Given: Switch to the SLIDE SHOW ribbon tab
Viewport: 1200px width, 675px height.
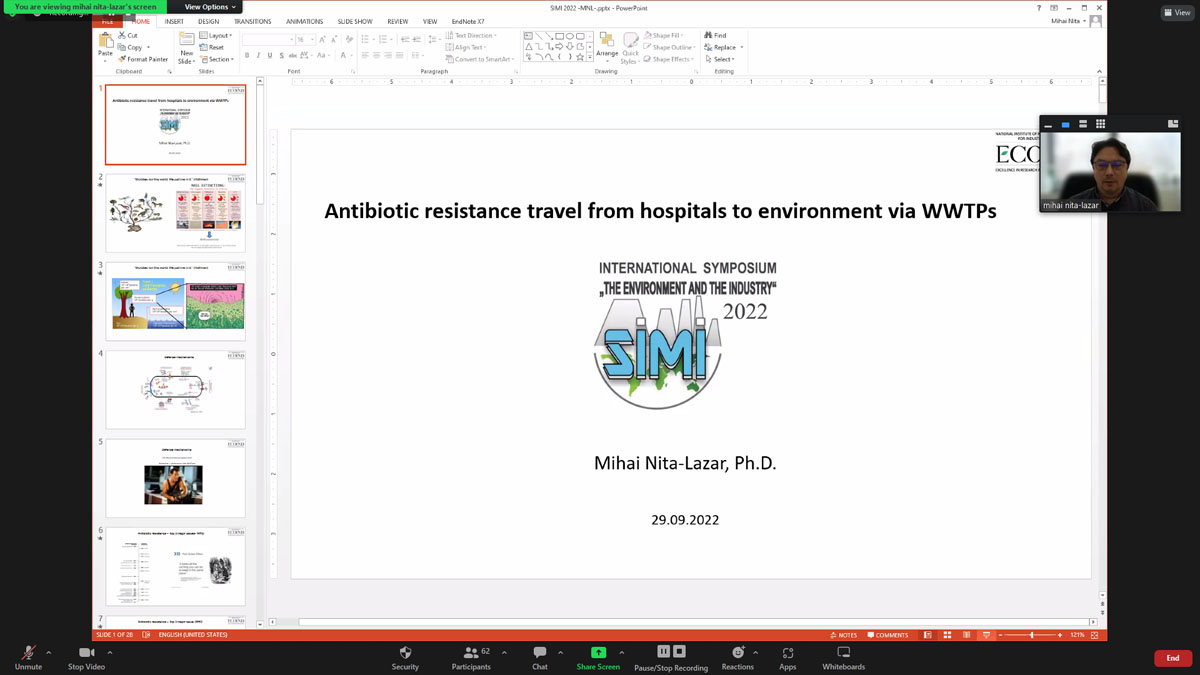Looking at the screenshot, I should tap(355, 21).
